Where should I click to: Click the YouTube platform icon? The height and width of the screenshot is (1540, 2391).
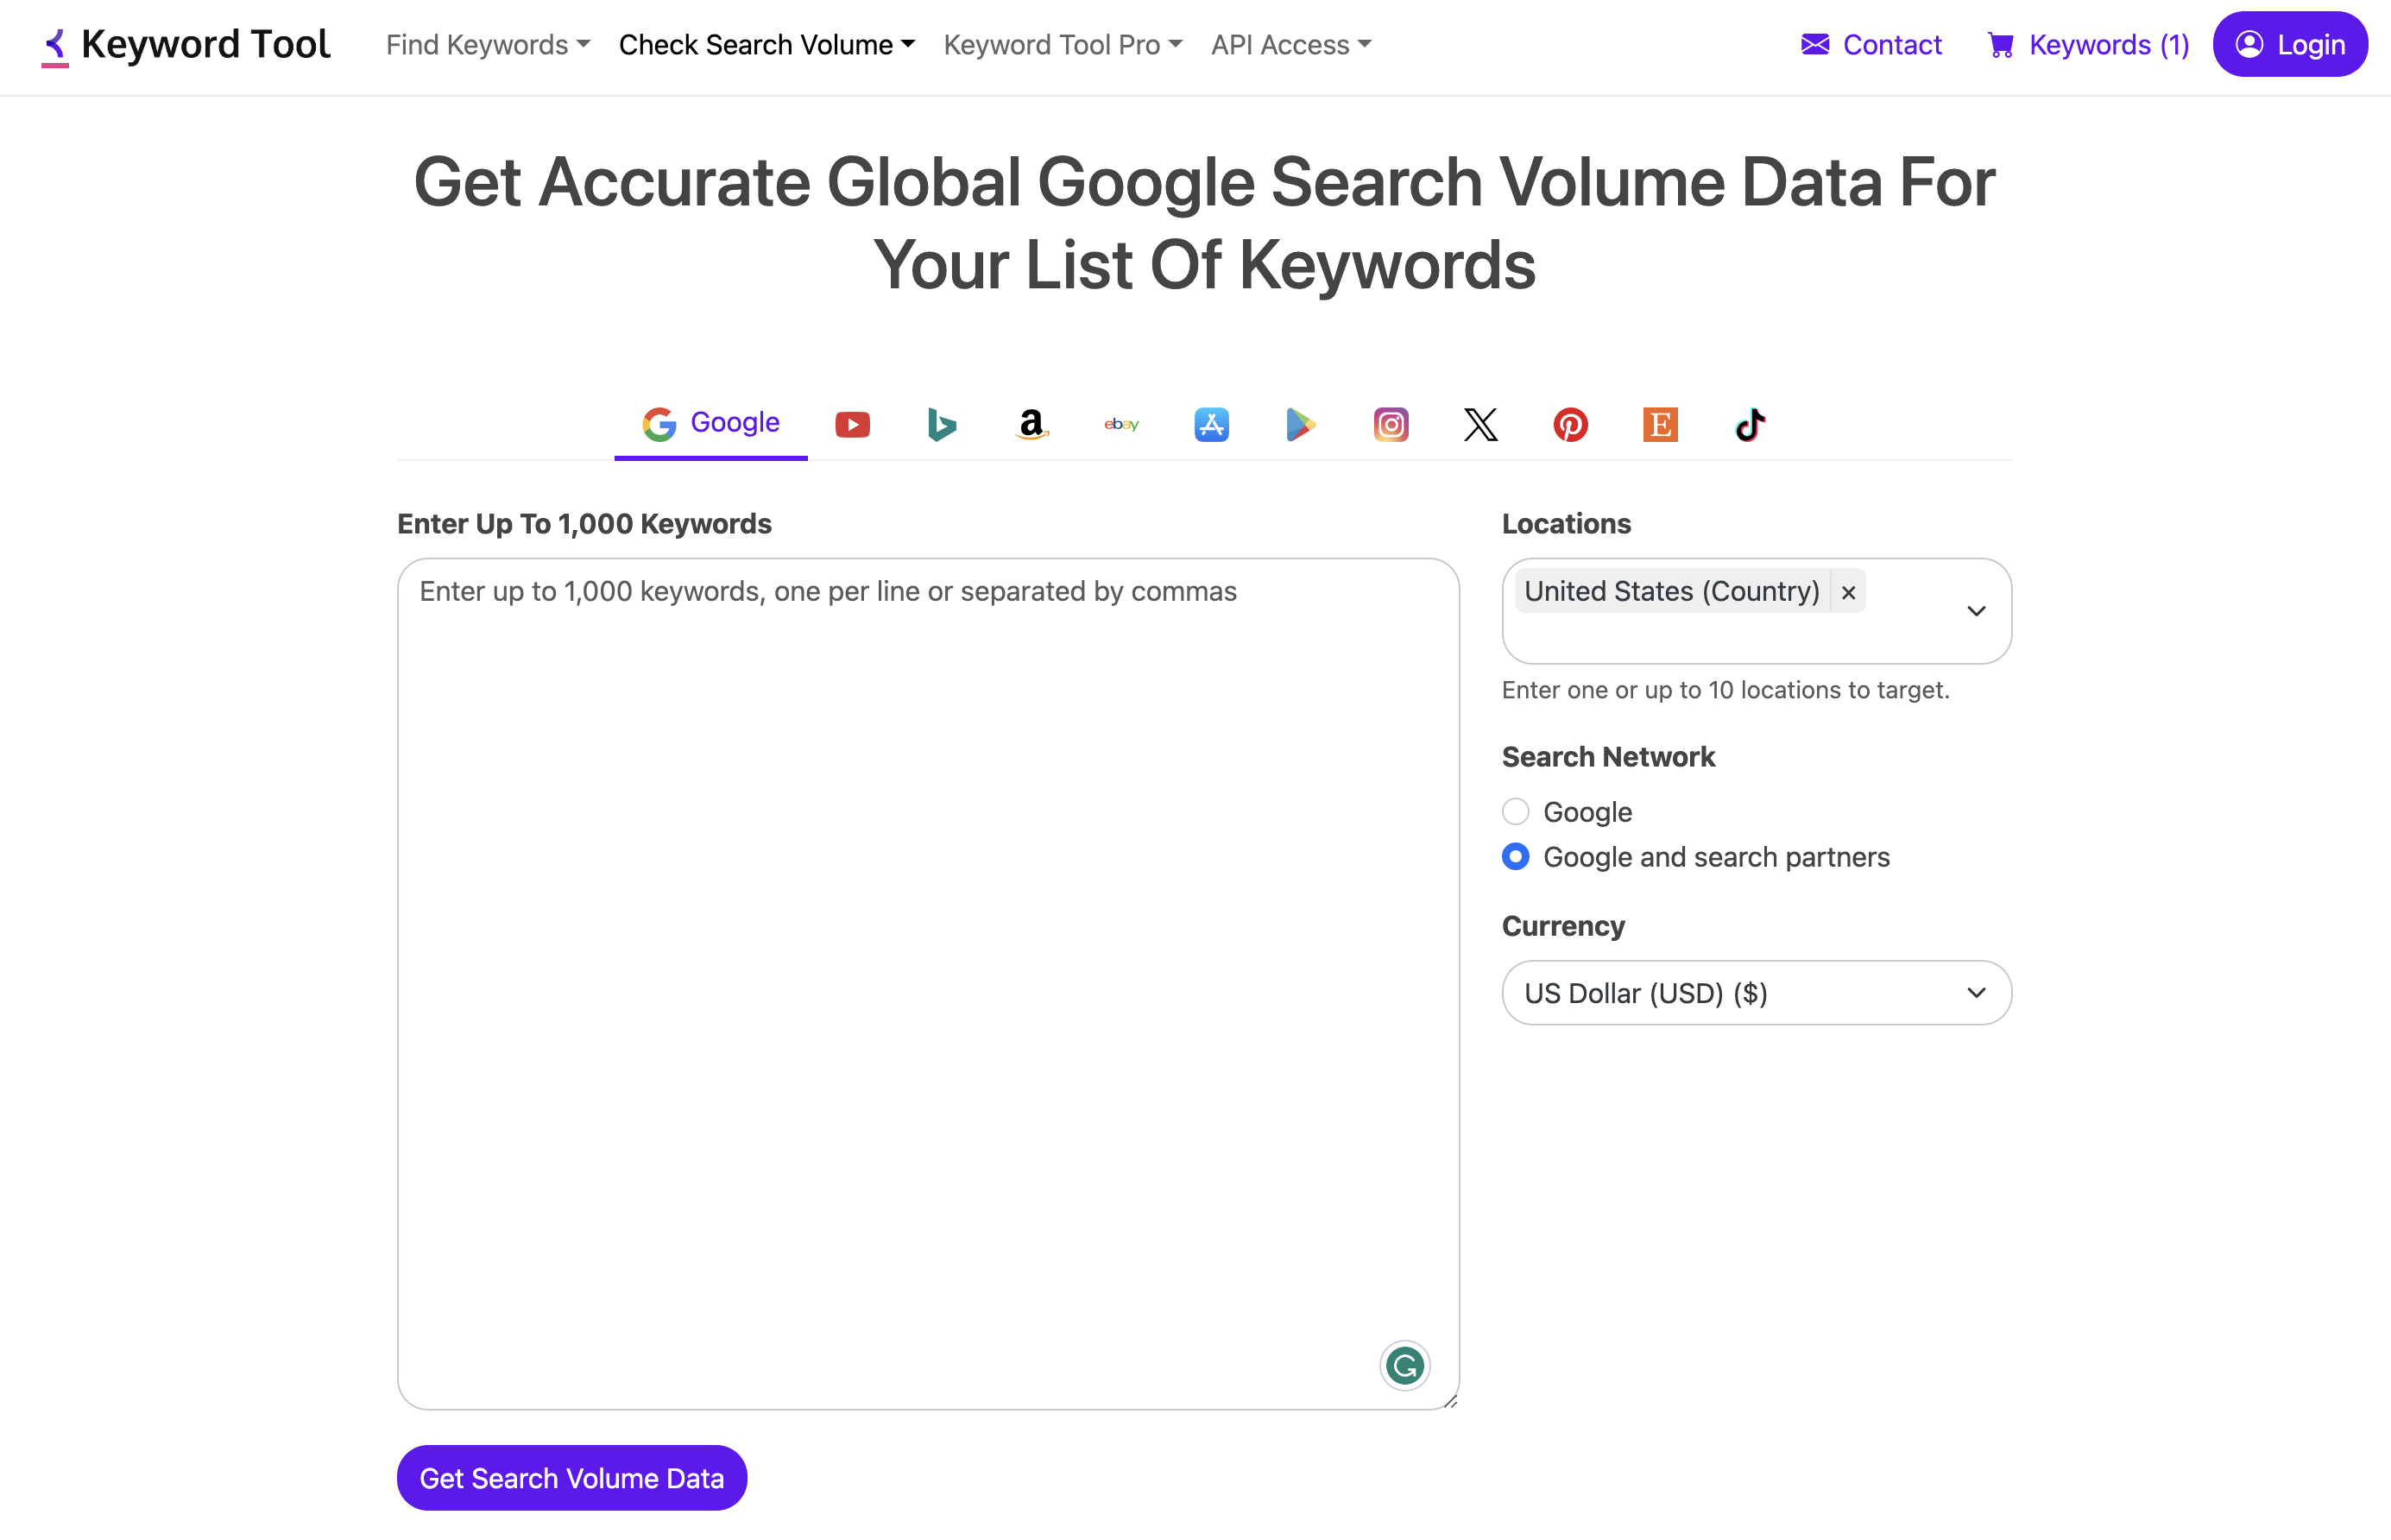pos(852,421)
